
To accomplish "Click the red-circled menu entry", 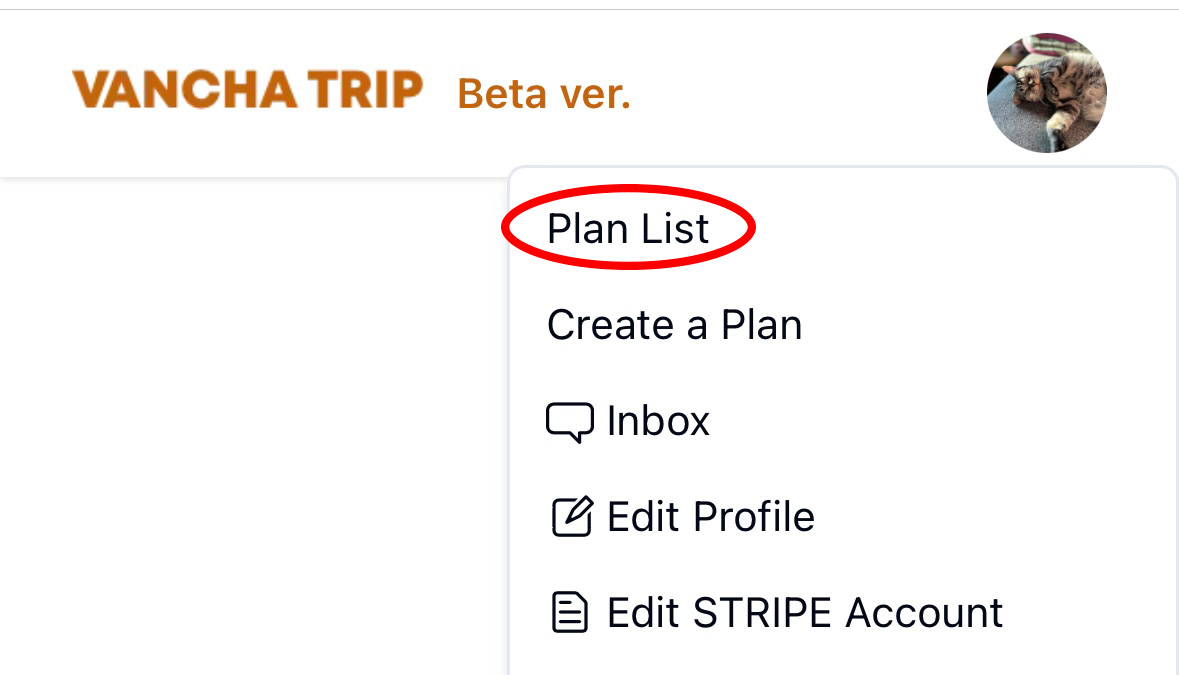I will [x=628, y=229].
